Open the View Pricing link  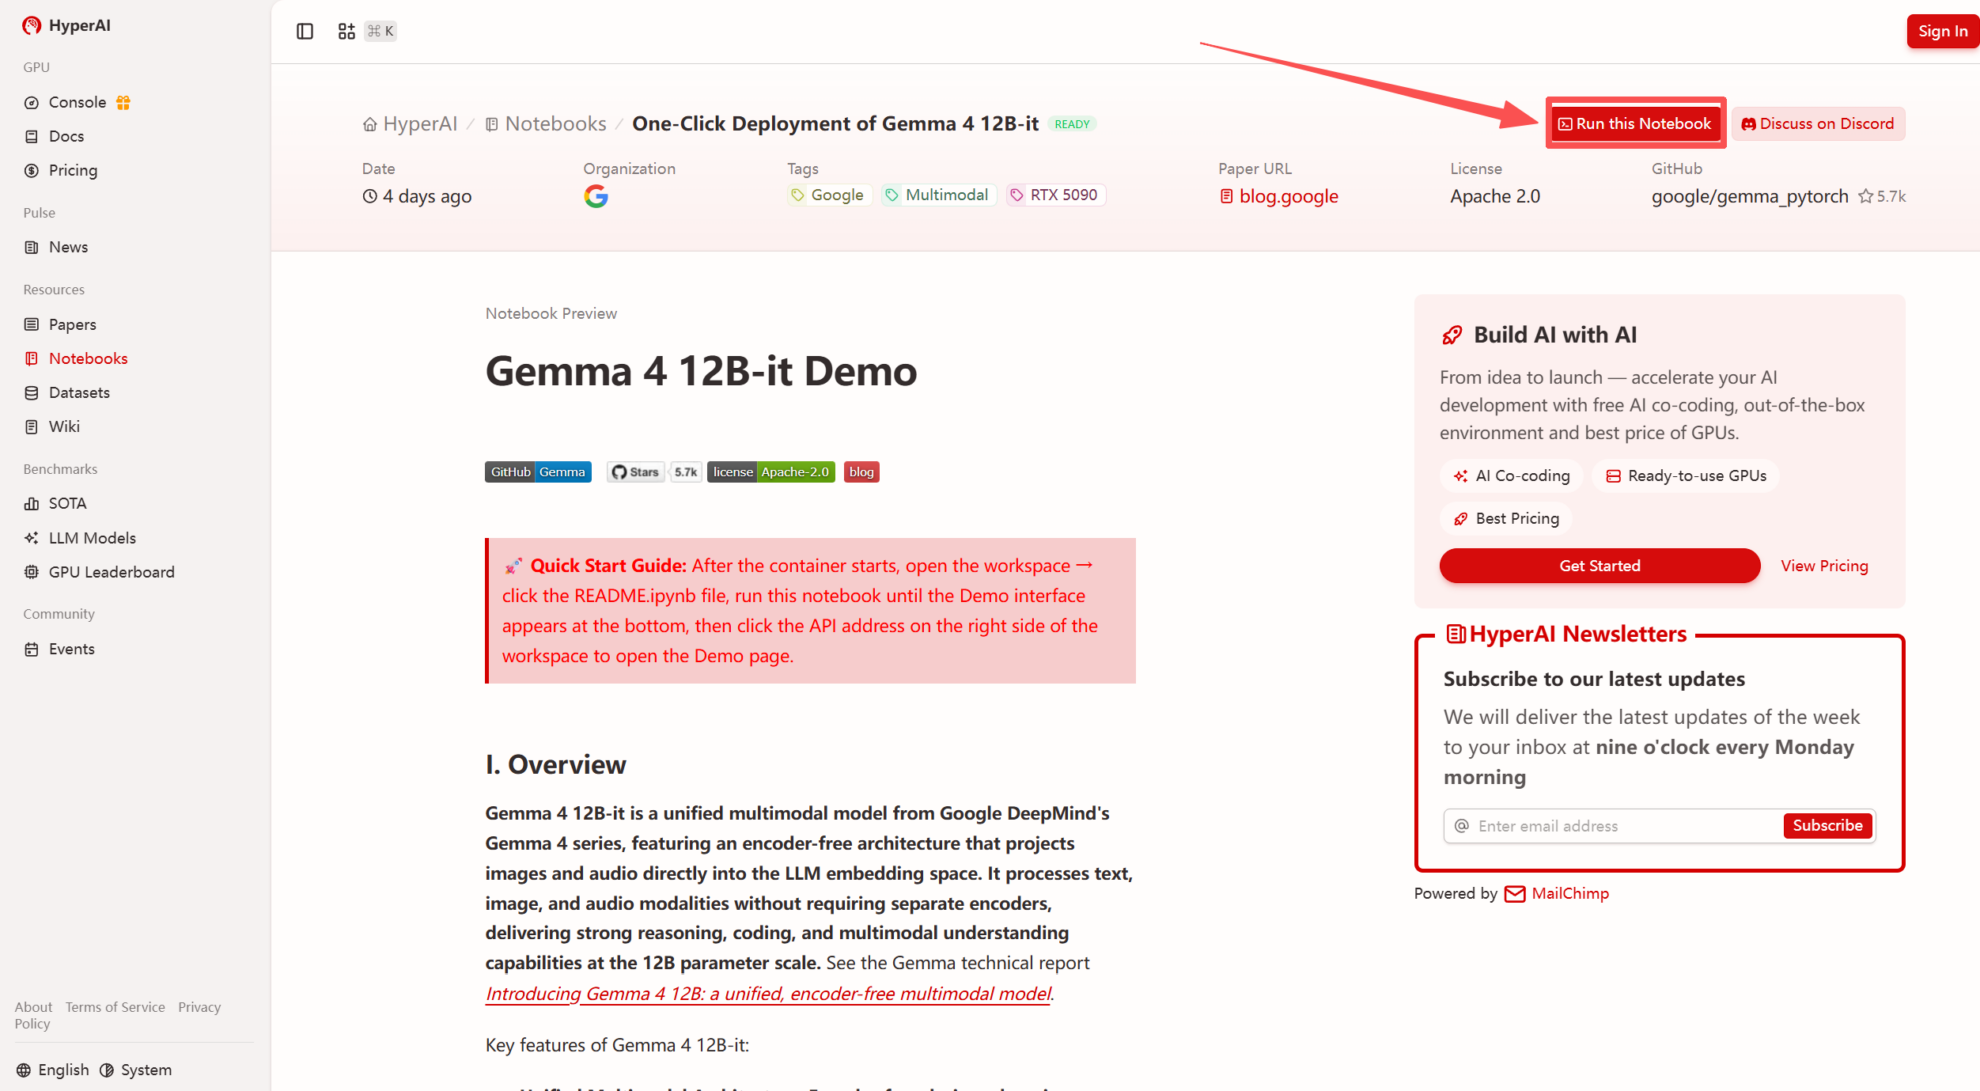tap(1824, 566)
